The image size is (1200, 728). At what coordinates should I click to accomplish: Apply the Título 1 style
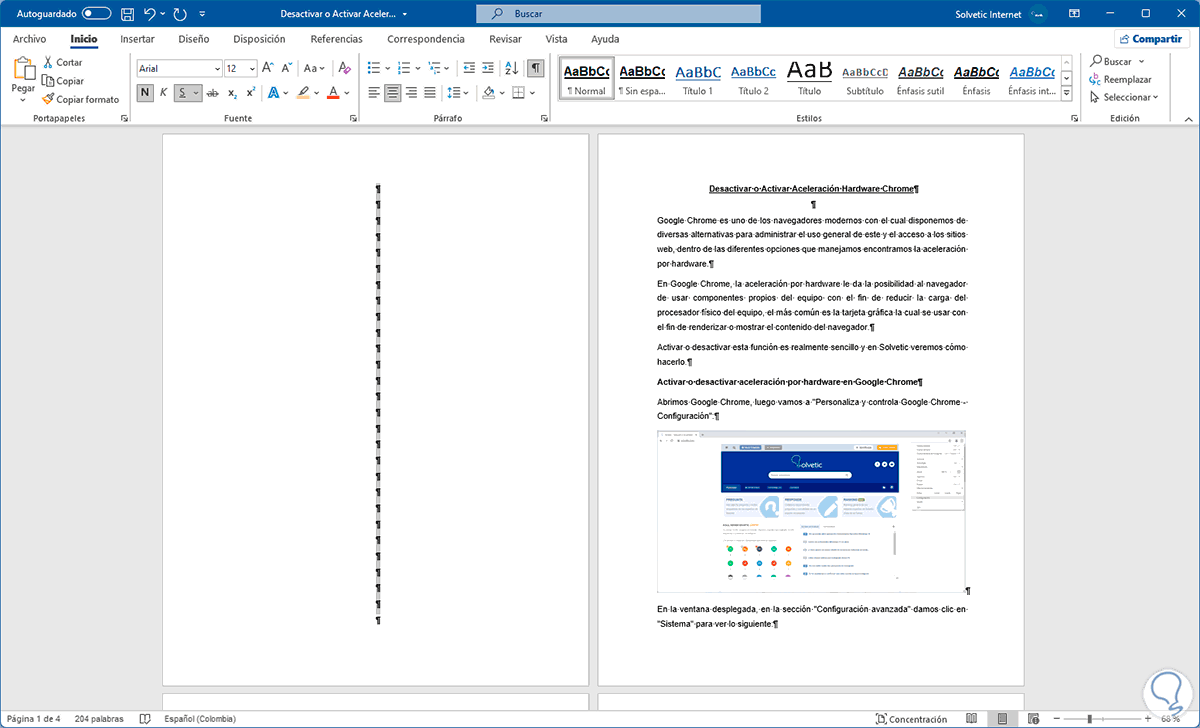coord(698,79)
